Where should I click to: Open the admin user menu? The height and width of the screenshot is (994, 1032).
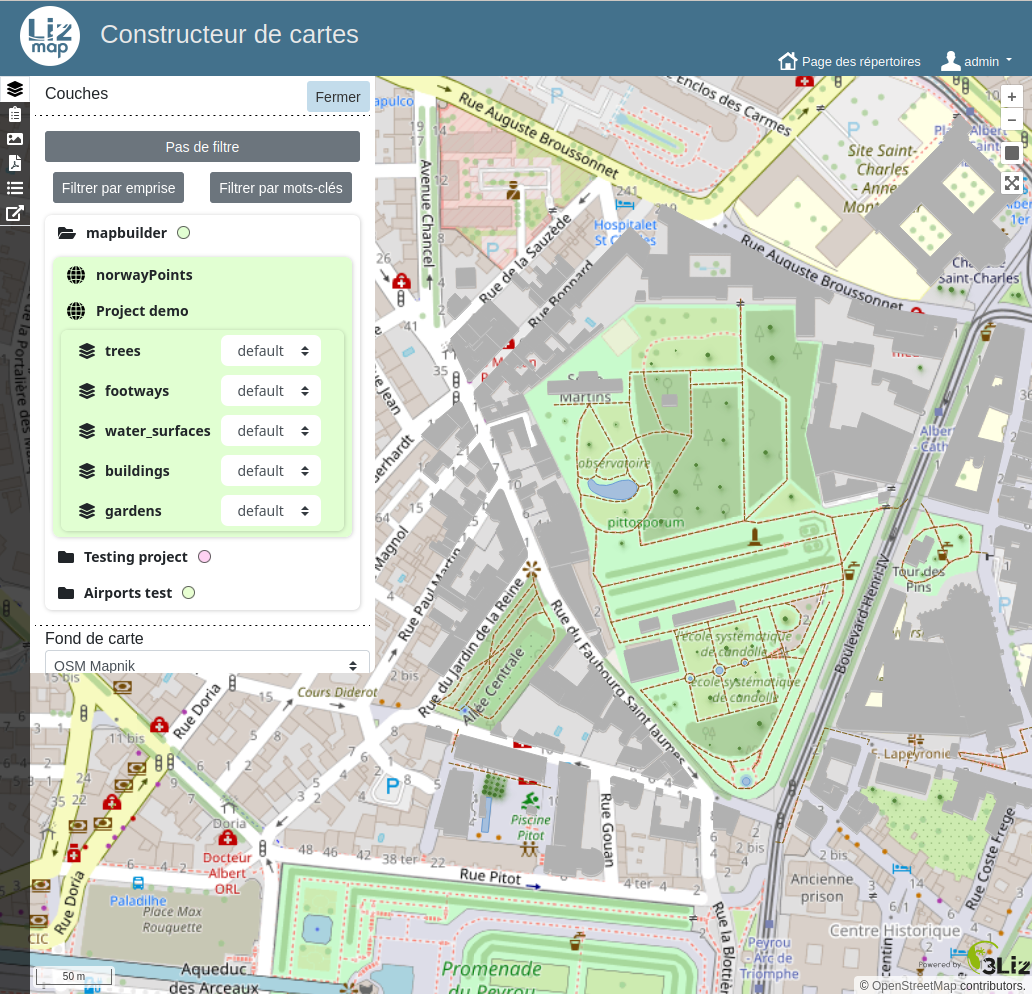(977, 61)
